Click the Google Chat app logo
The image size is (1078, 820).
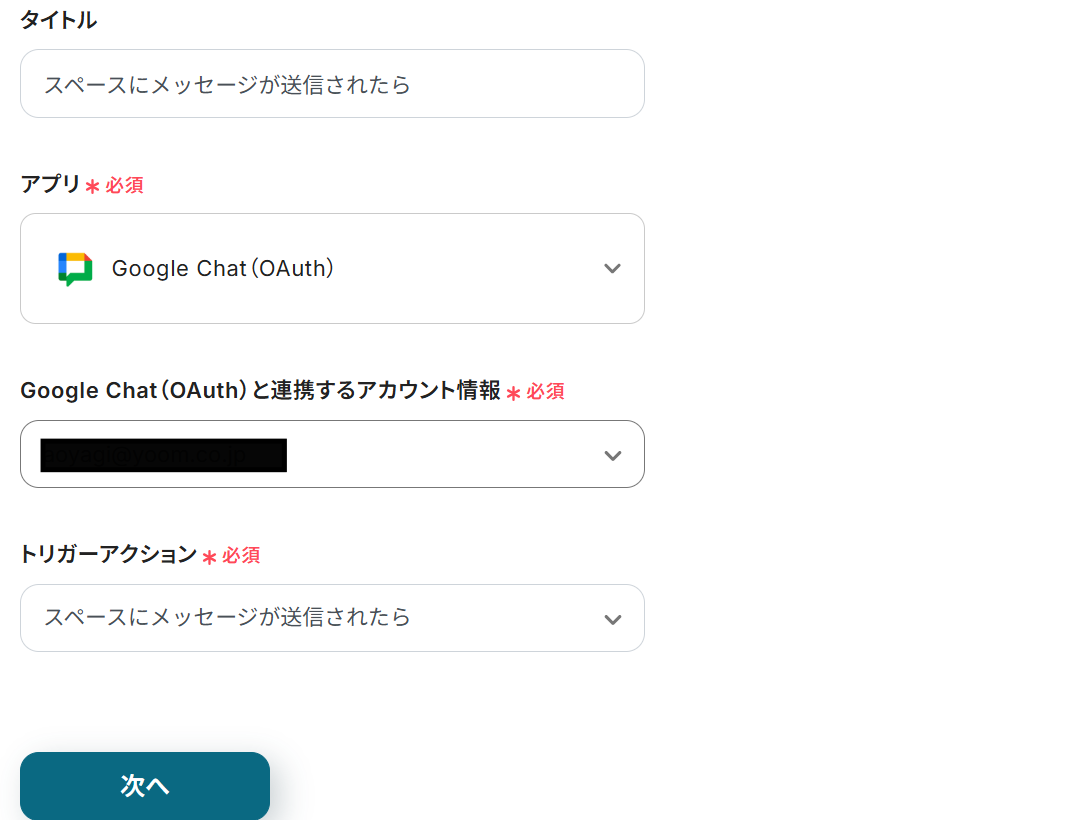pos(75,269)
